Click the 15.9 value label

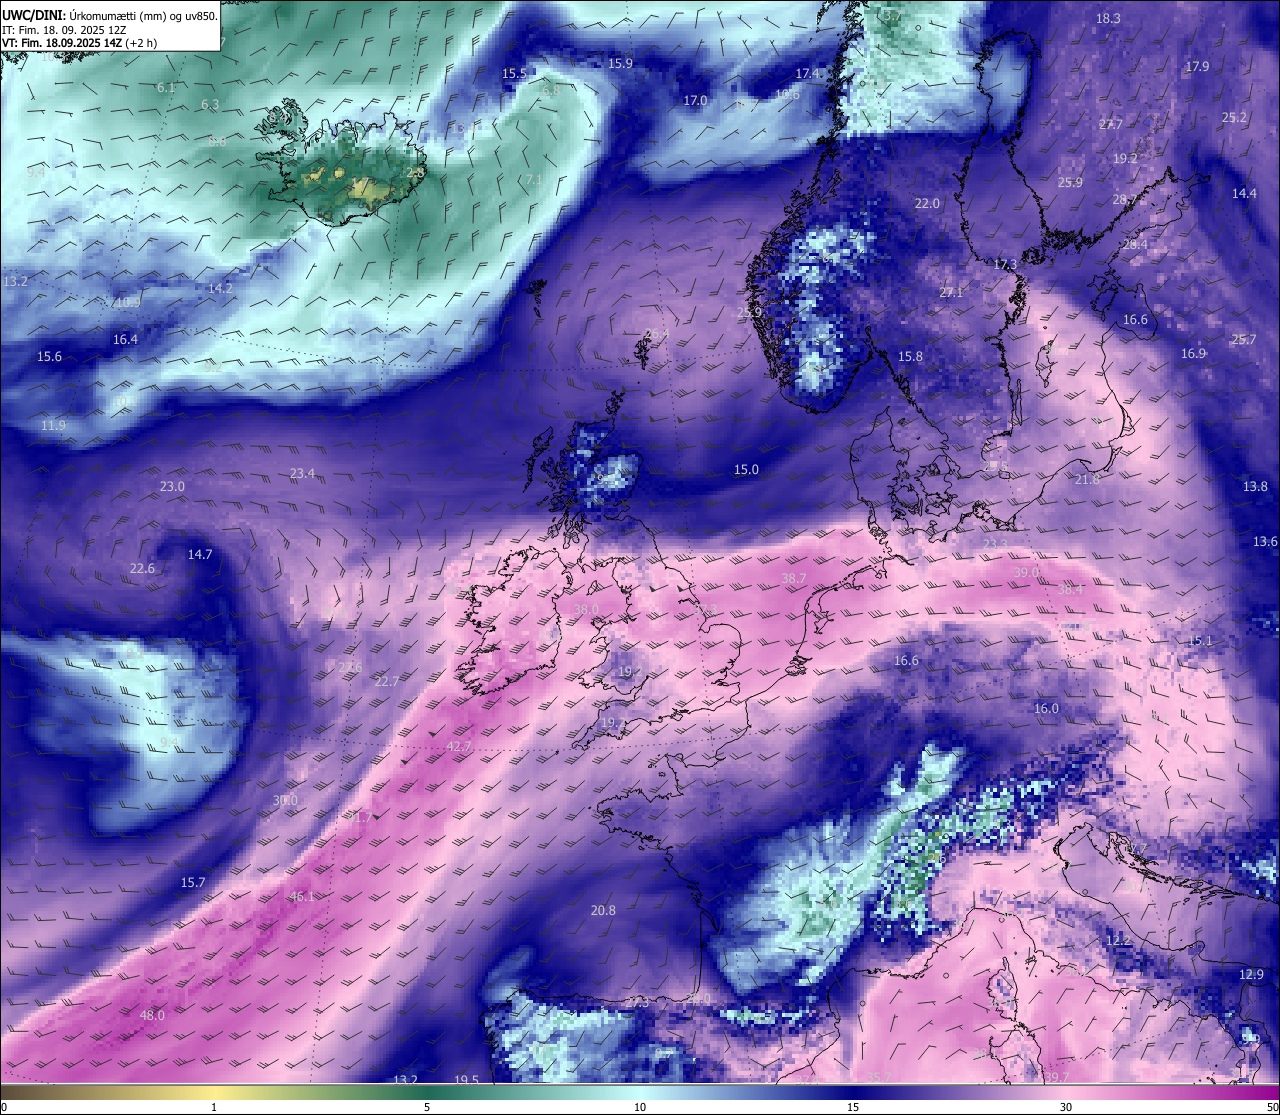[620, 63]
